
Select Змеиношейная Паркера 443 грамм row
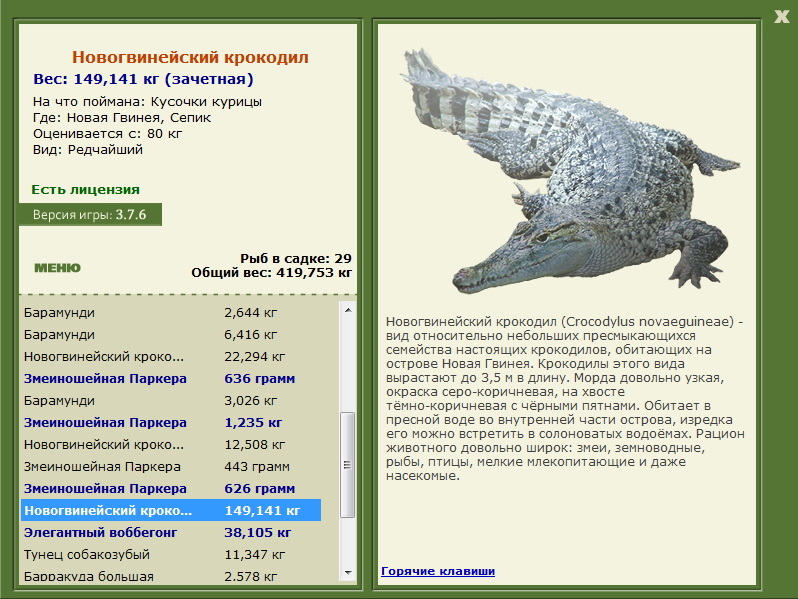click(x=170, y=466)
